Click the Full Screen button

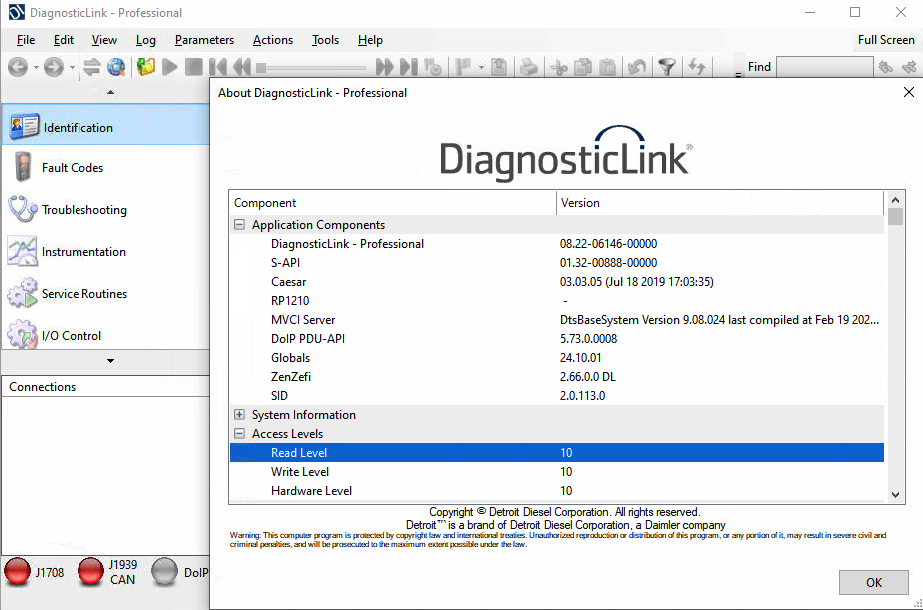(886, 40)
